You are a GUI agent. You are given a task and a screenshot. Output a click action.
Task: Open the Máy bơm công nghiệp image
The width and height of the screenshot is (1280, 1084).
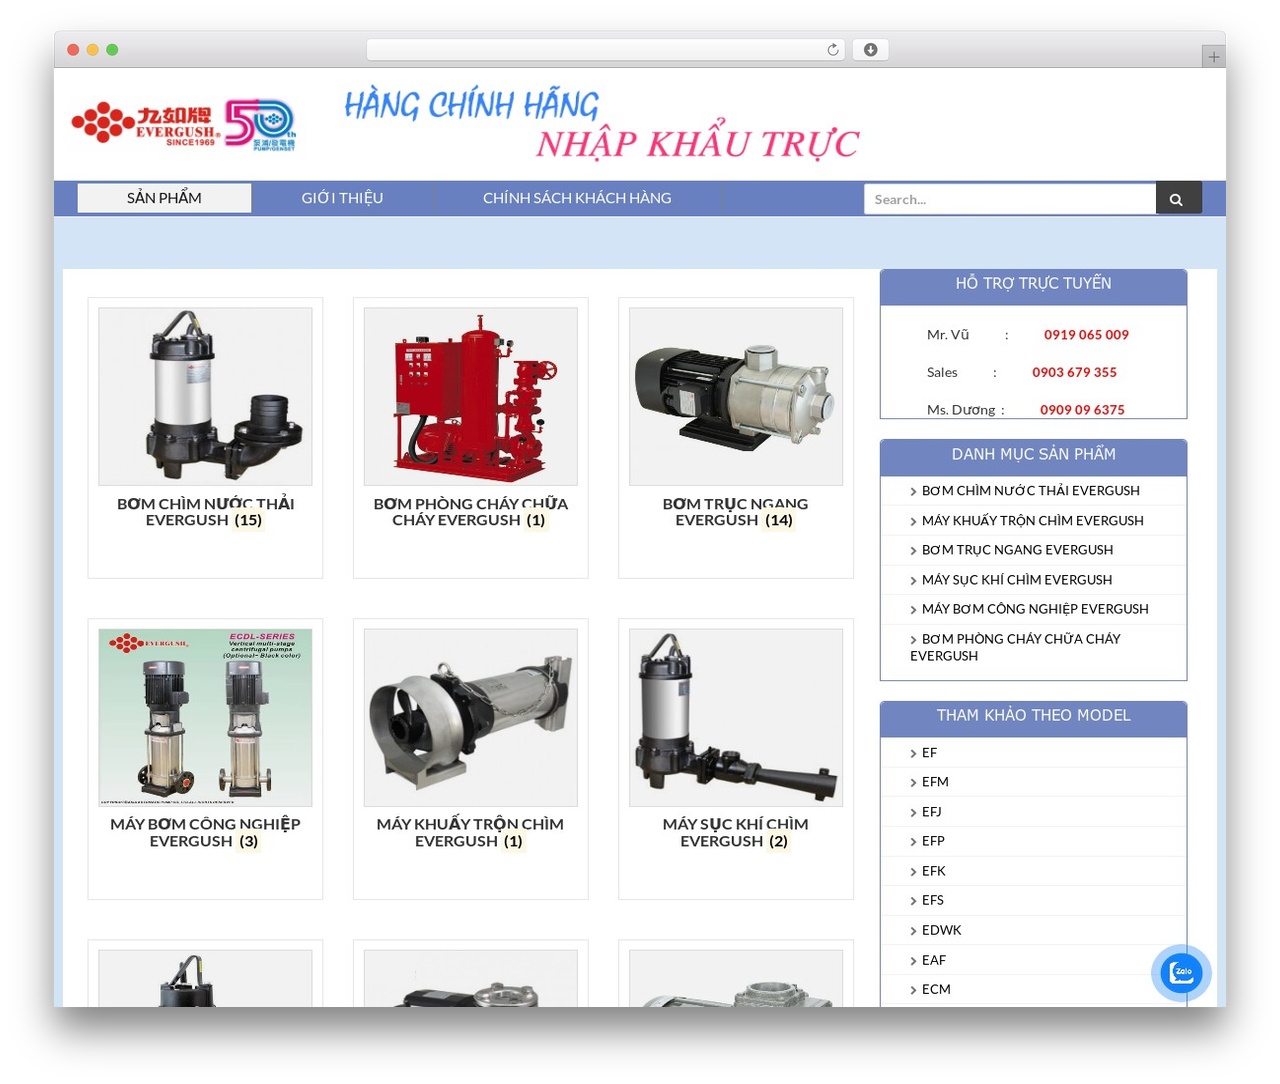click(205, 717)
